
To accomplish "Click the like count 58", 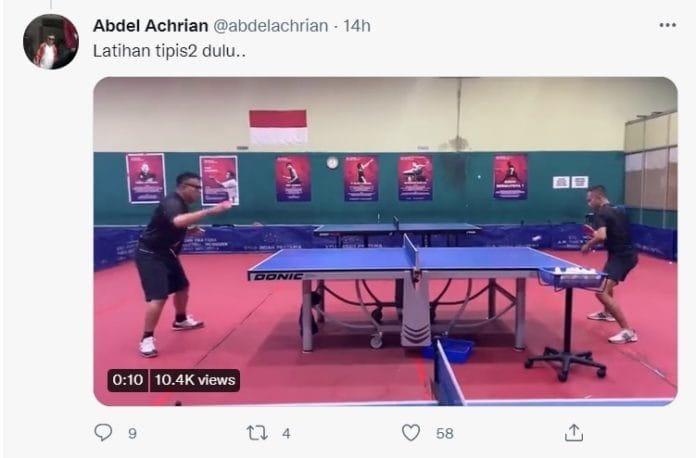I will tap(445, 434).
